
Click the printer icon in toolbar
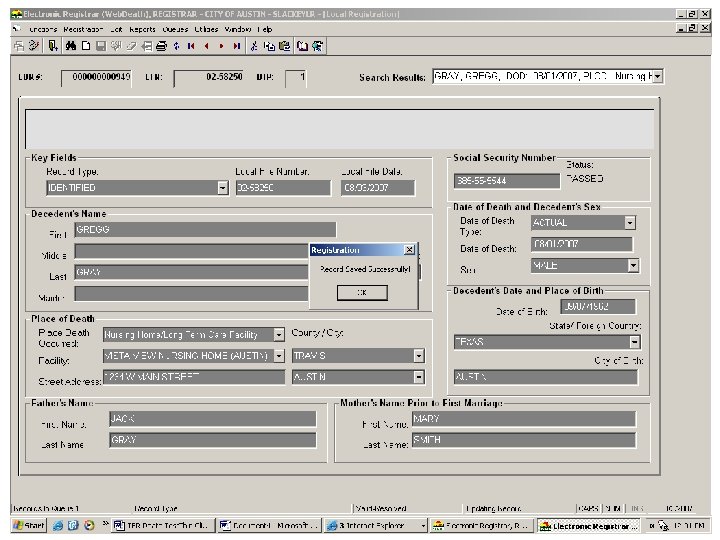click(161, 46)
